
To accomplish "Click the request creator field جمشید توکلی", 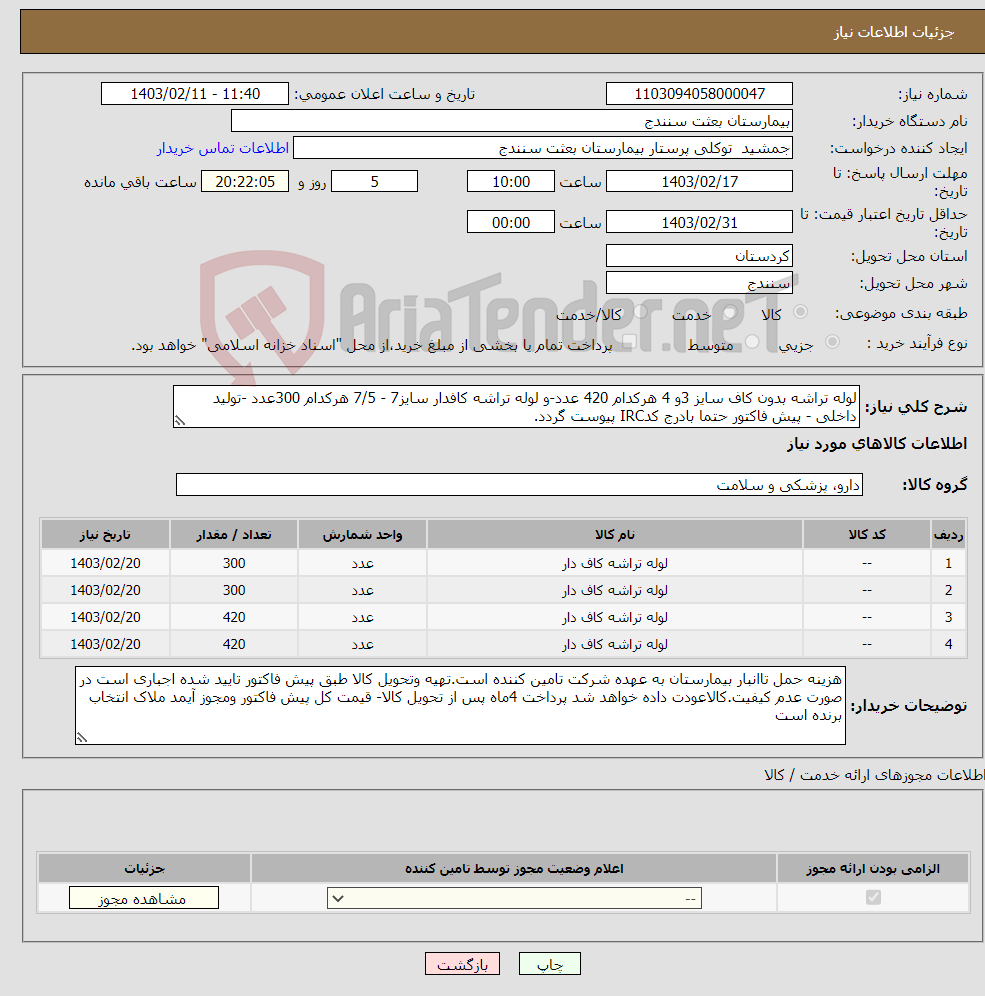I will 543,148.
